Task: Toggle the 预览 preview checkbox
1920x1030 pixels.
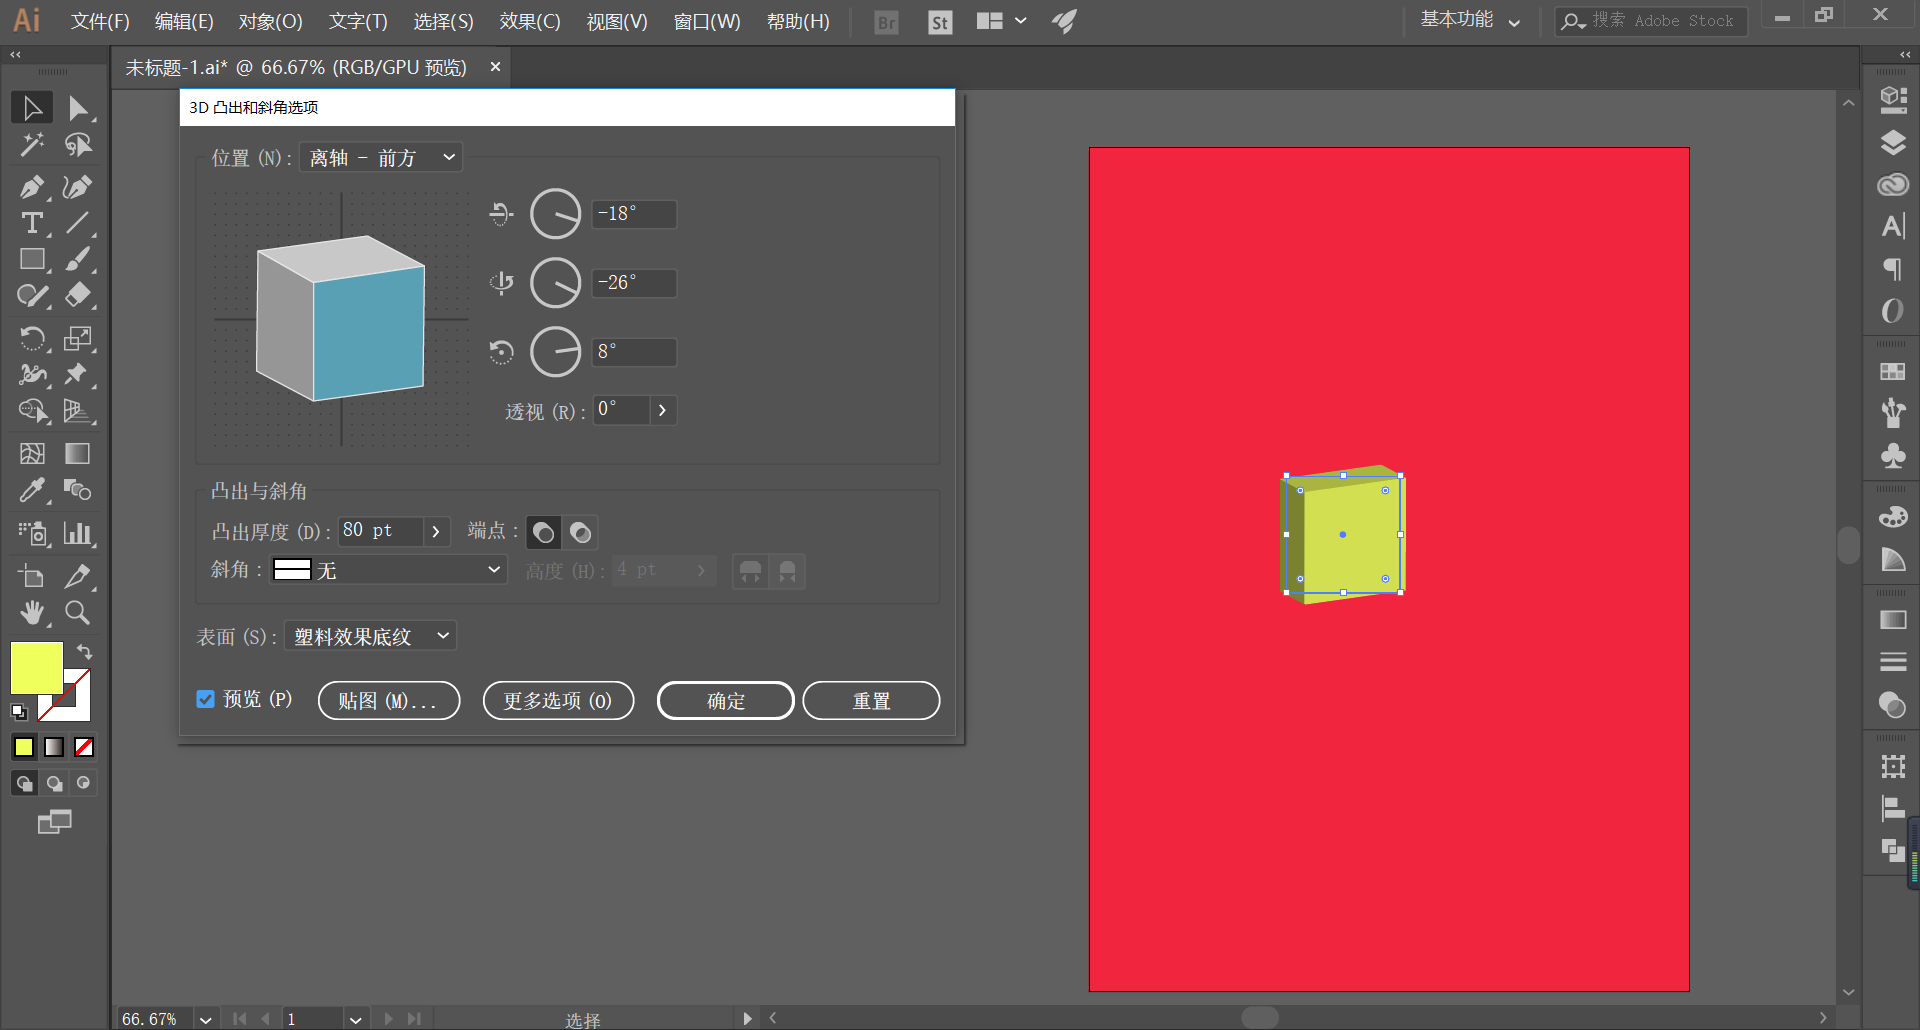Action: 205,699
